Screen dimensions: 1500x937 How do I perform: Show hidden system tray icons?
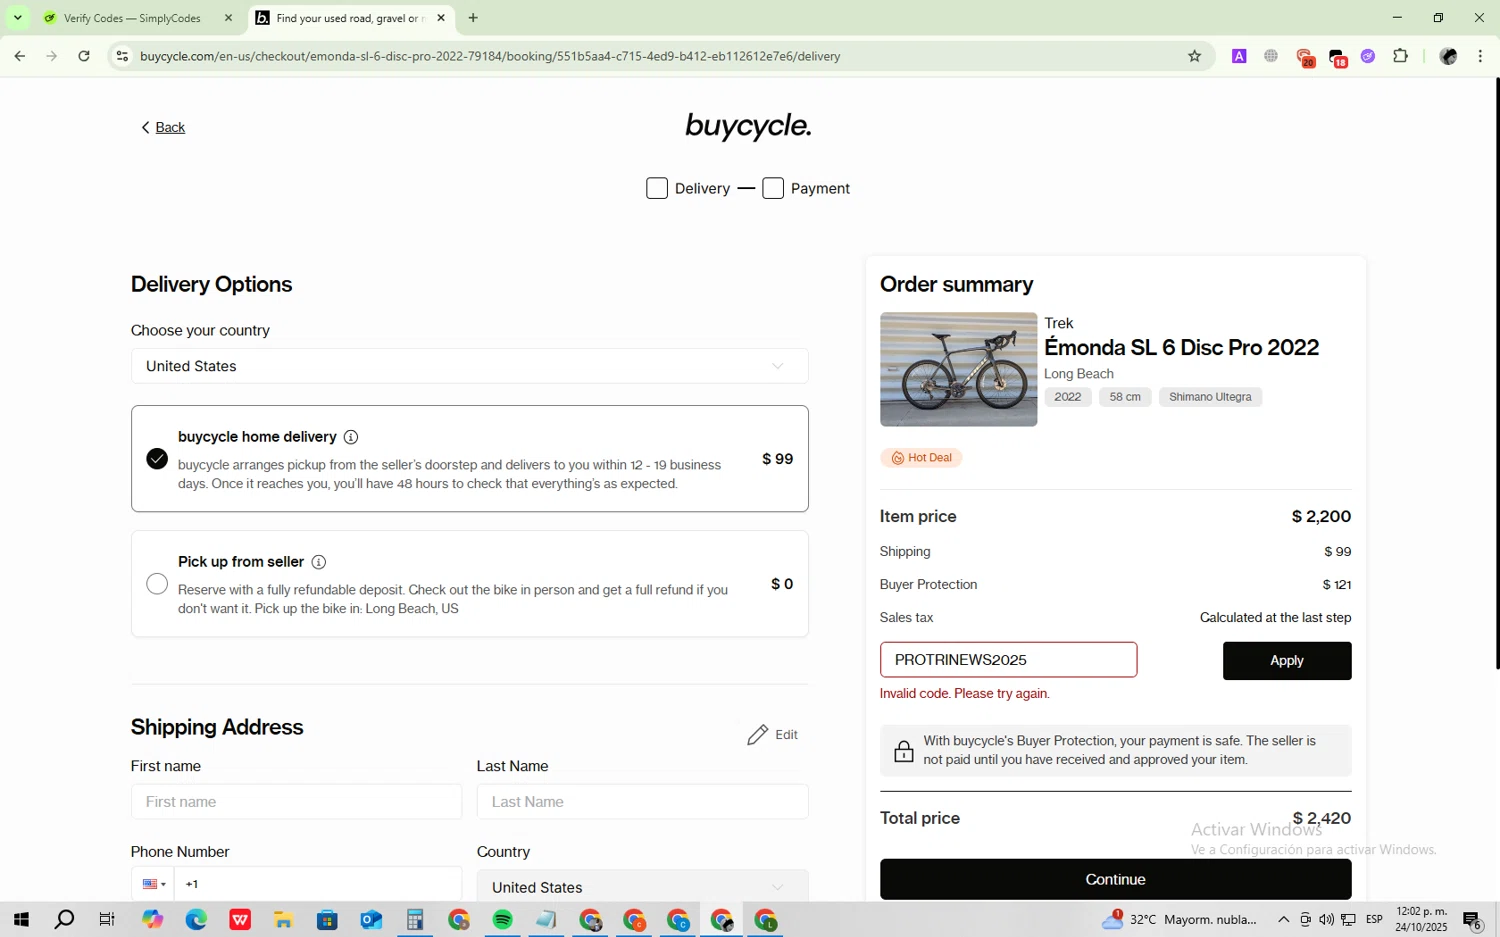pyautogui.click(x=1284, y=920)
